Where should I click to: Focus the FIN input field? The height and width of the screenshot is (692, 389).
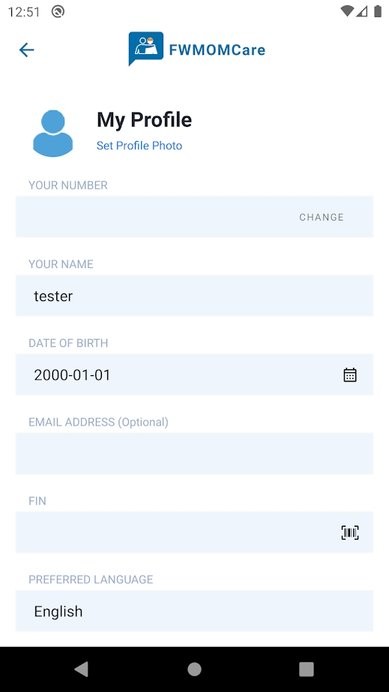coord(194,532)
